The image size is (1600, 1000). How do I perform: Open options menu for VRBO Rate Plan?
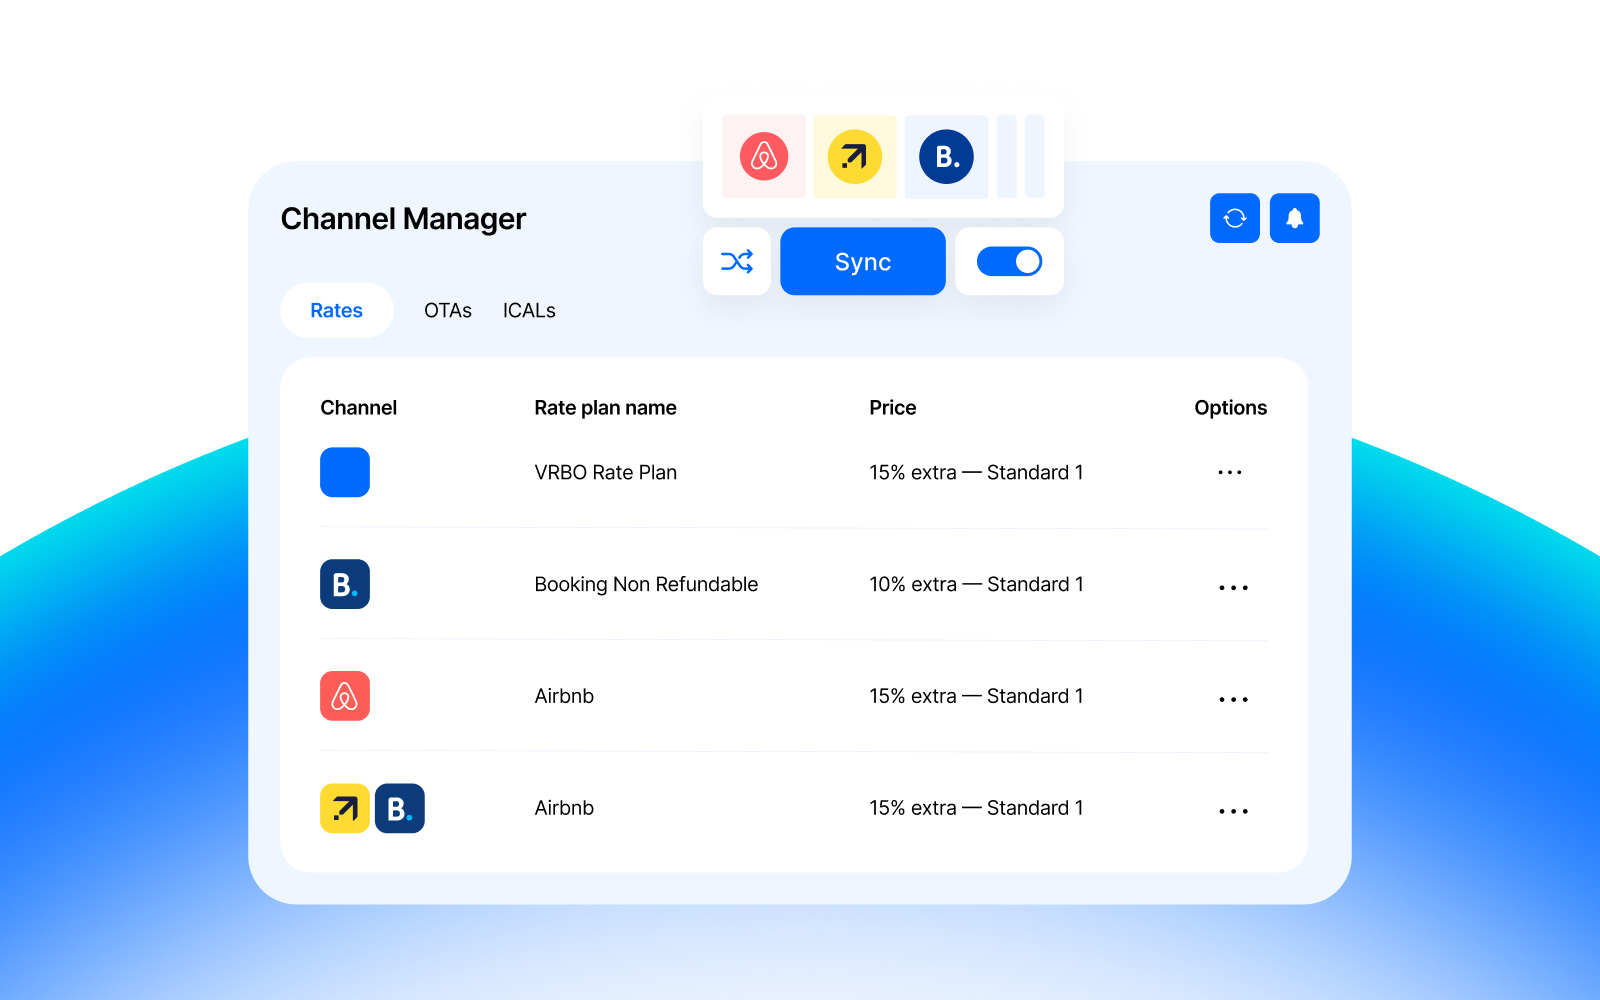[x=1230, y=472]
